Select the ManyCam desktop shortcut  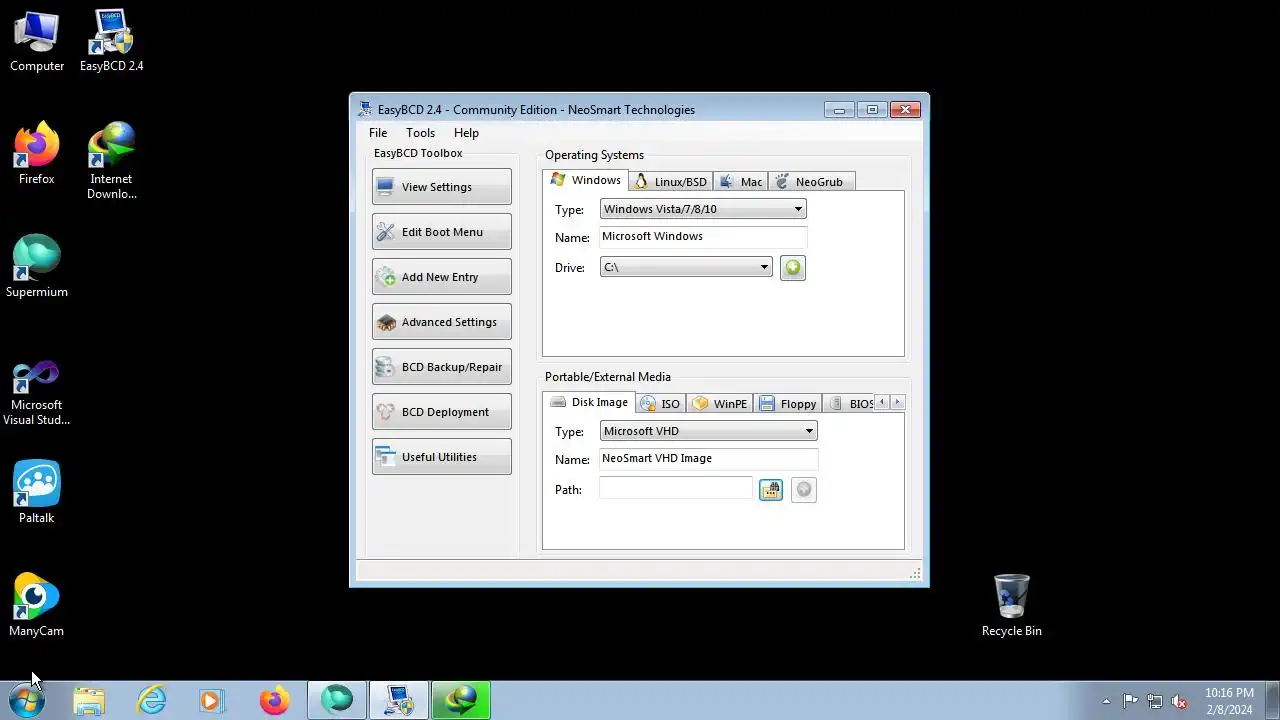37,606
